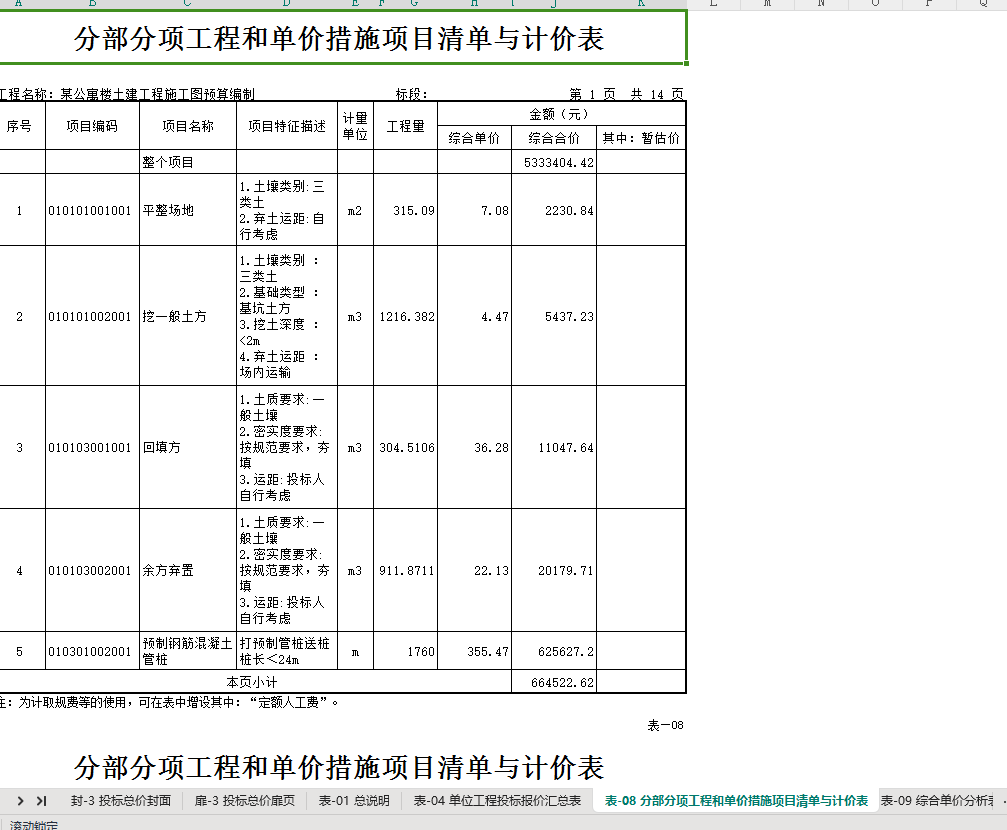The height and width of the screenshot is (830, 1007).
Task: Select item code 010101001001
Action: [x=92, y=210]
